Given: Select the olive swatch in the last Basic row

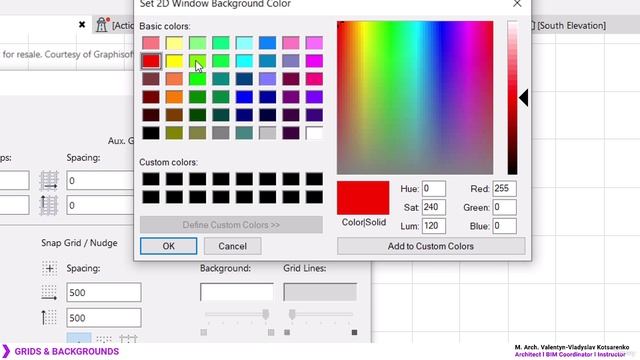Looking at the screenshot, I should (174, 133).
